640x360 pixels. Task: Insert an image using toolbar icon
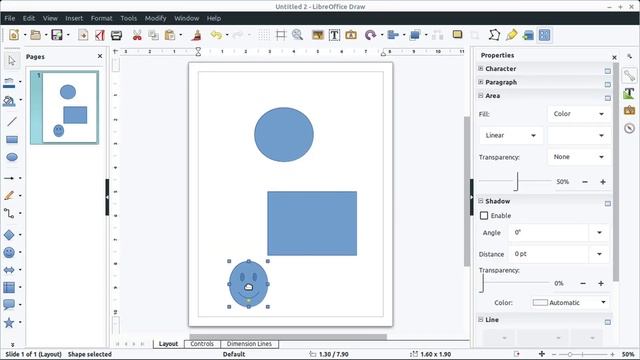click(318, 35)
